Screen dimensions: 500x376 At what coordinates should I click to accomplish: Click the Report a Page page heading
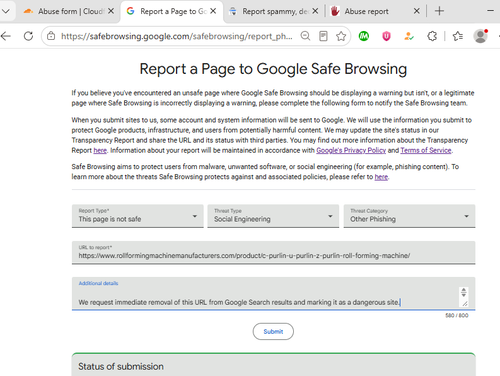[x=273, y=69]
